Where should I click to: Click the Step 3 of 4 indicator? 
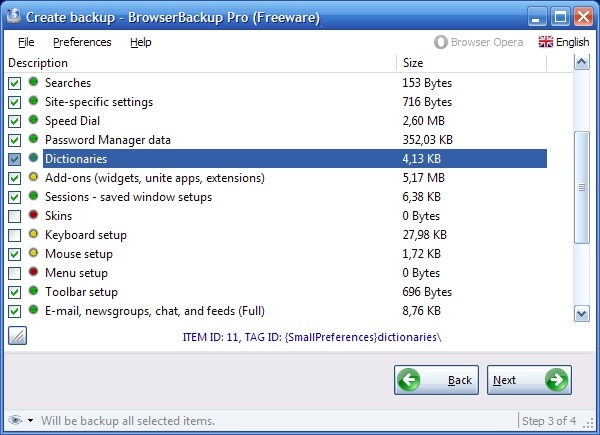point(549,421)
